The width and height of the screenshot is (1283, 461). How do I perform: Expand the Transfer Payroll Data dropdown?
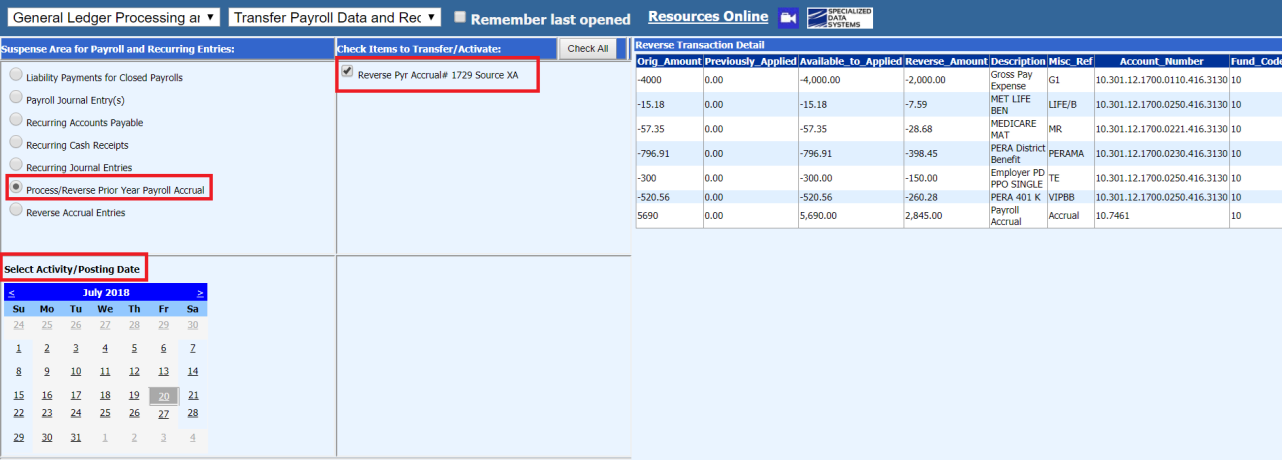[334, 18]
